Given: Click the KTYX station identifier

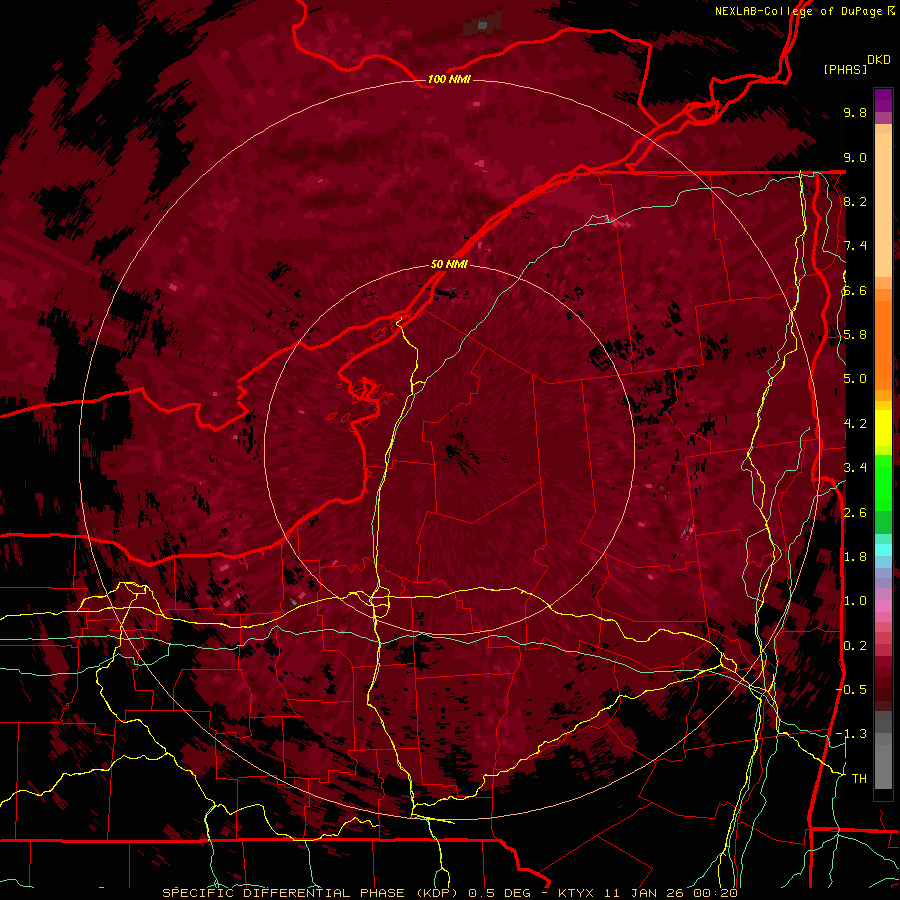Looking at the screenshot, I should pos(577,893).
